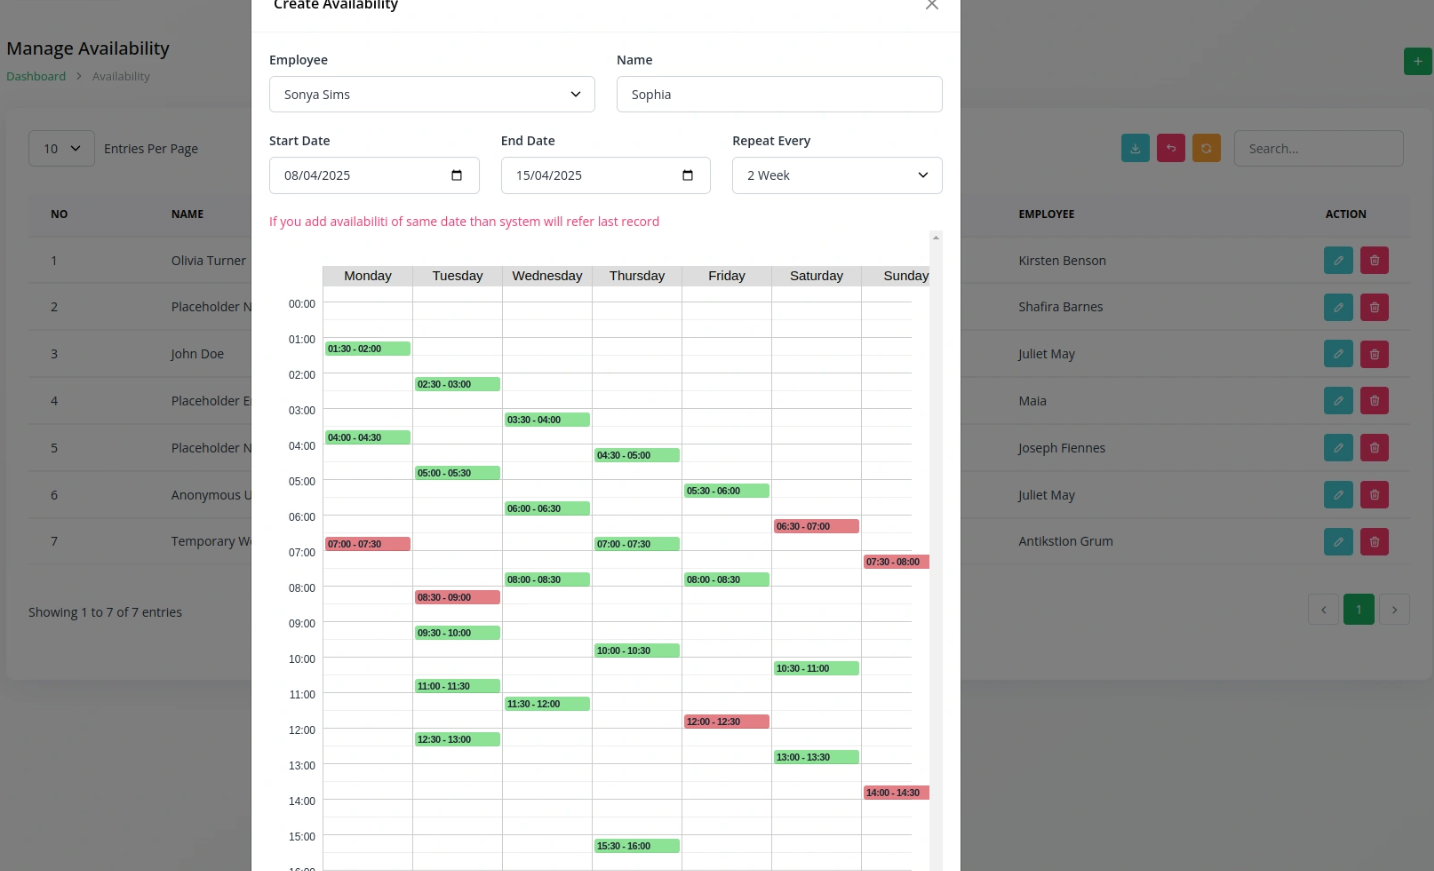The height and width of the screenshot is (871, 1434).
Task: Edit the row 3 Juliet May entry
Action: pyautogui.click(x=1338, y=354)
